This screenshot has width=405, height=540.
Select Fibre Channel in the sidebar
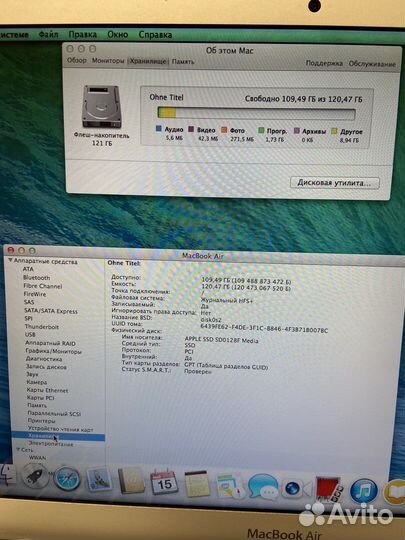[43, 286]
